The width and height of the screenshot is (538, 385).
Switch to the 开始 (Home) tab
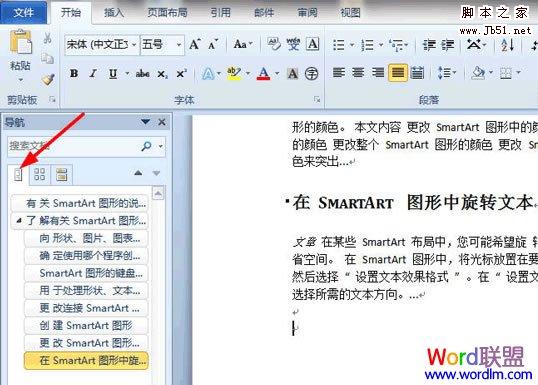pyautogui.click(x=71, y=13)
